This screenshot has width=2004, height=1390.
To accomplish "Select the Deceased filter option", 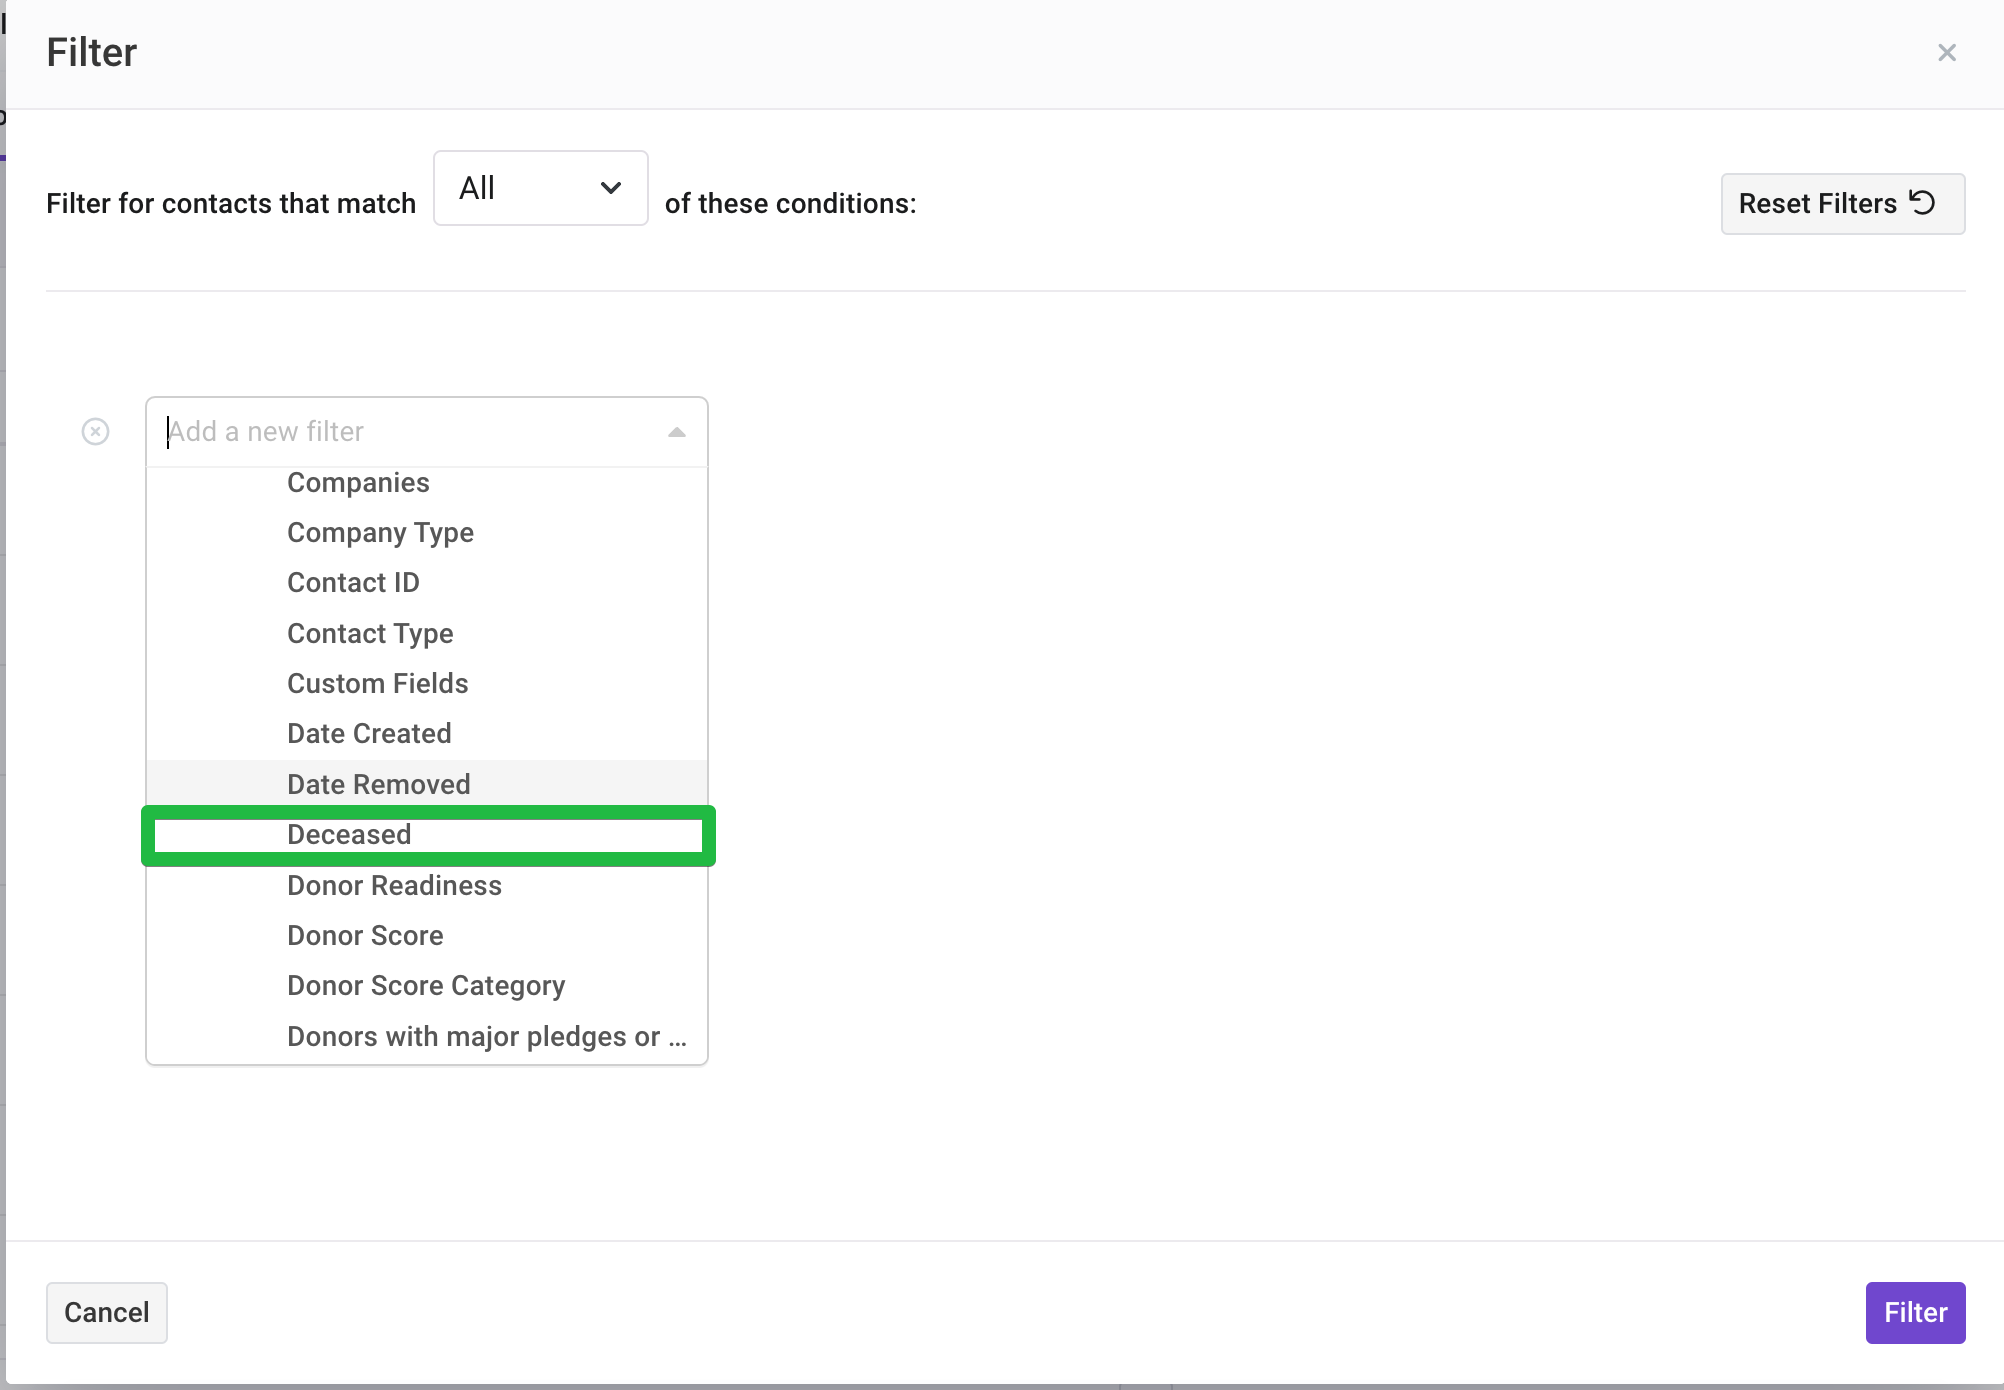I will (427, 835).
